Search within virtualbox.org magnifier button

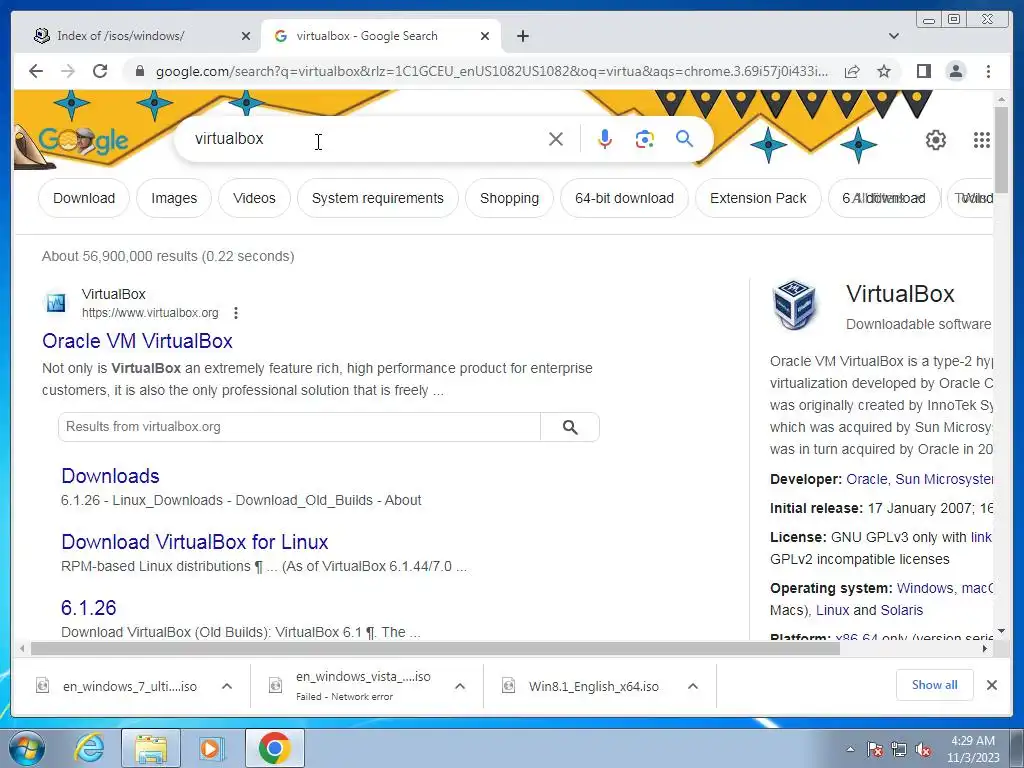pos(570,427)
